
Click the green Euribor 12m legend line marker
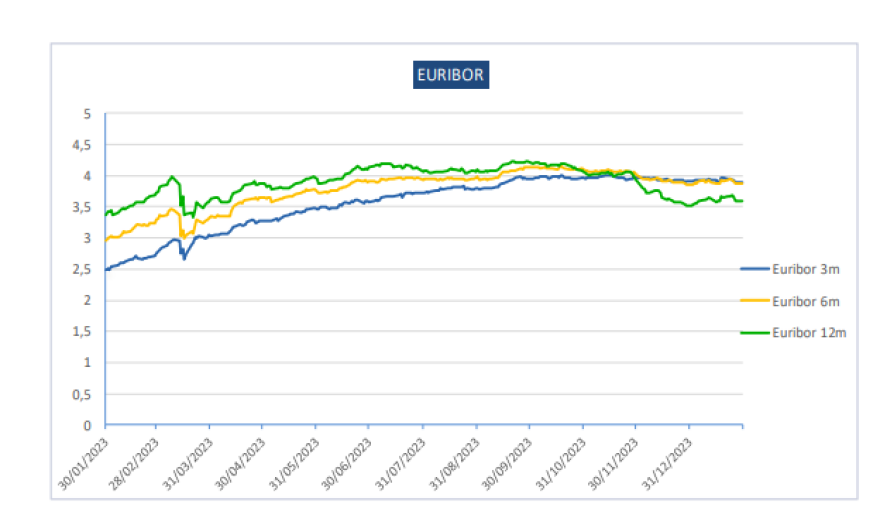[755, 333]
